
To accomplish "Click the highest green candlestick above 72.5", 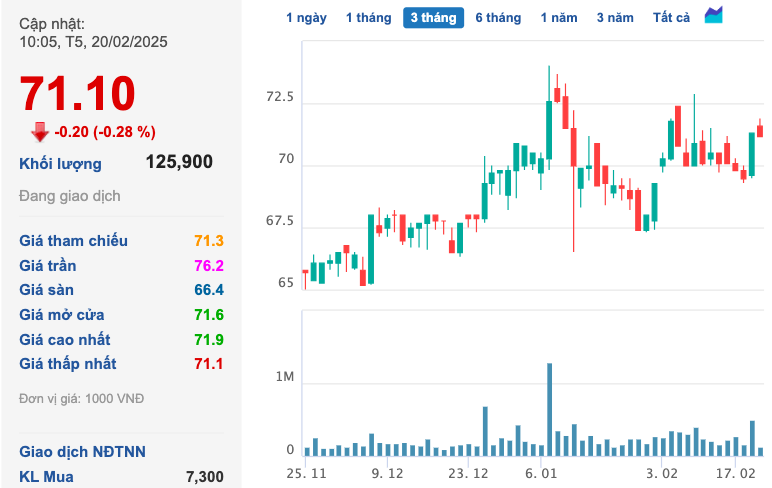I will pyautogui.click(x=550, y=128).
